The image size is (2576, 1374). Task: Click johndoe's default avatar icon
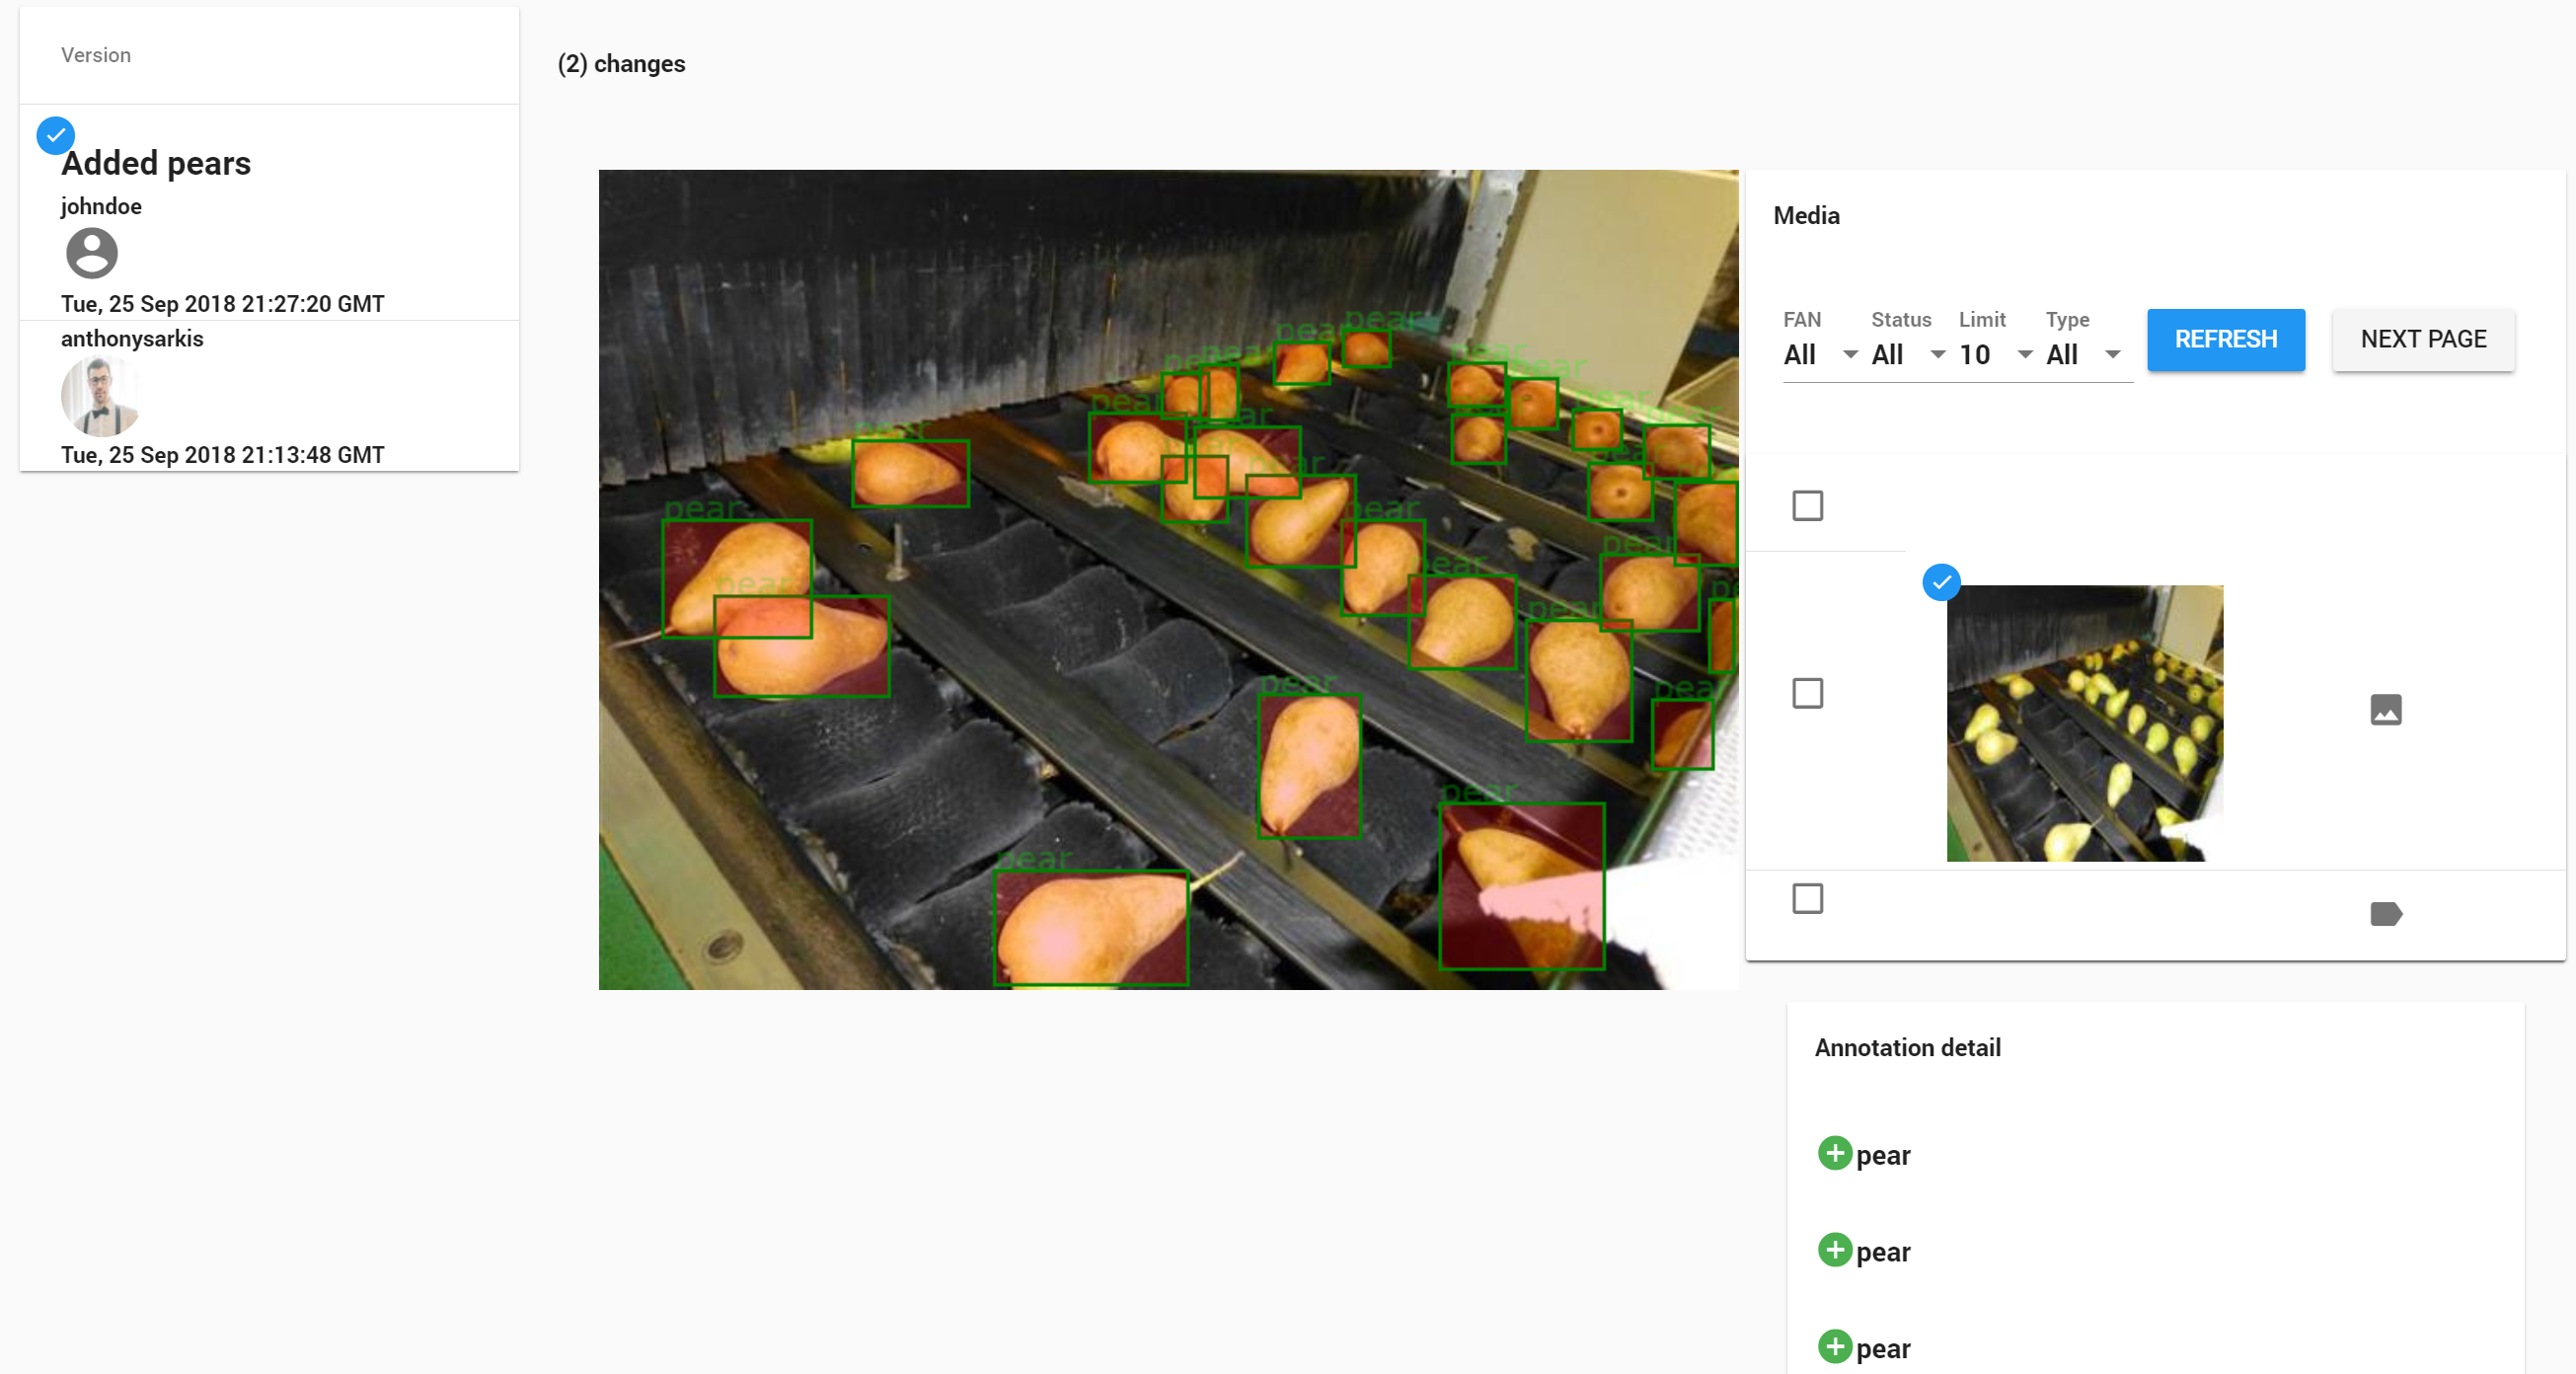coord(91,253)
